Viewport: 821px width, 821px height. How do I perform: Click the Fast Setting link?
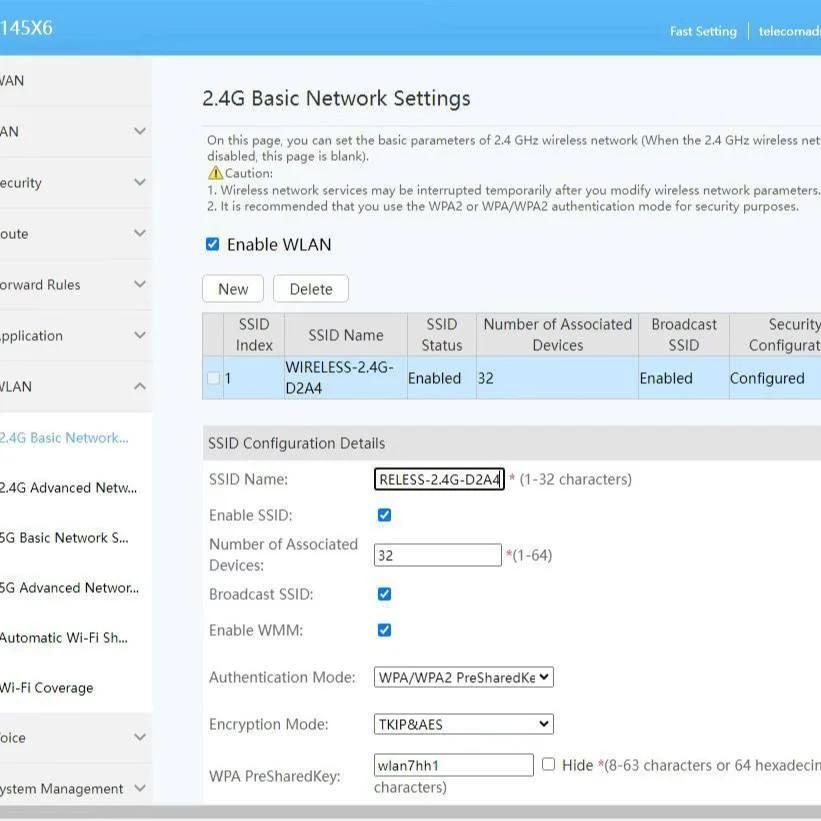pos(702,31)
